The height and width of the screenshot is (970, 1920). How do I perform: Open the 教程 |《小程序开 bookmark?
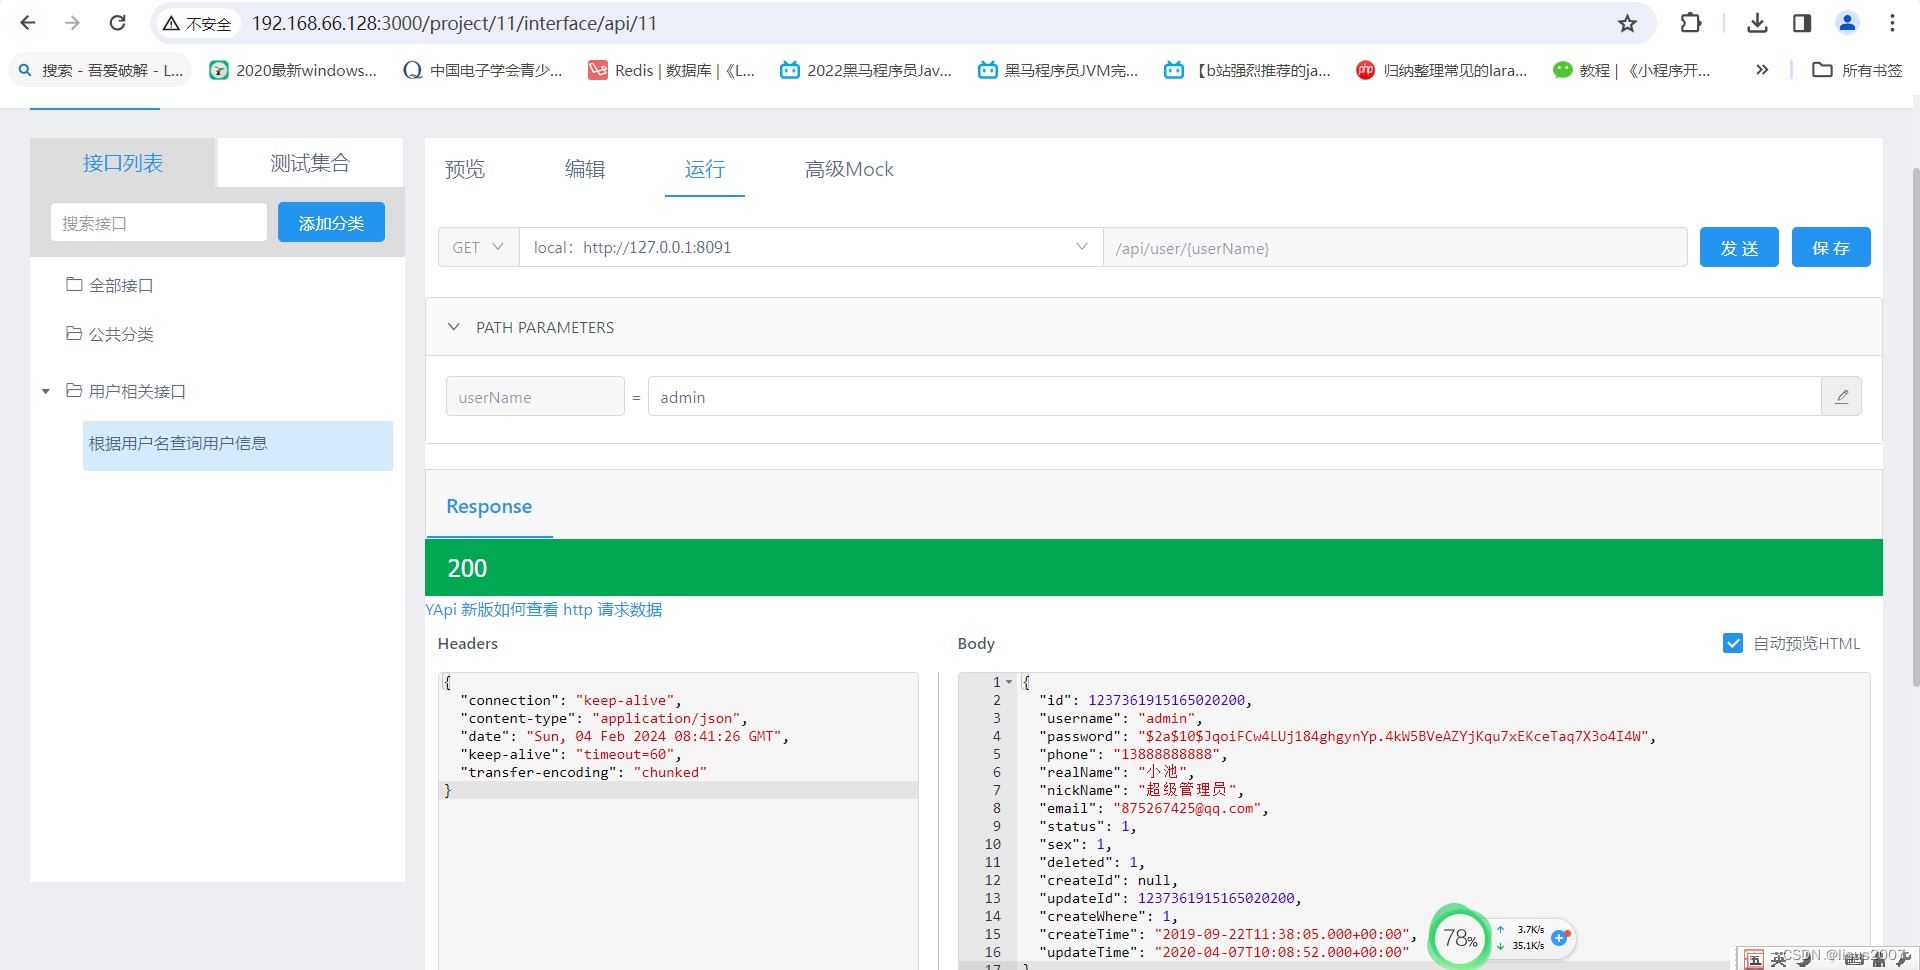point(1632,70)
